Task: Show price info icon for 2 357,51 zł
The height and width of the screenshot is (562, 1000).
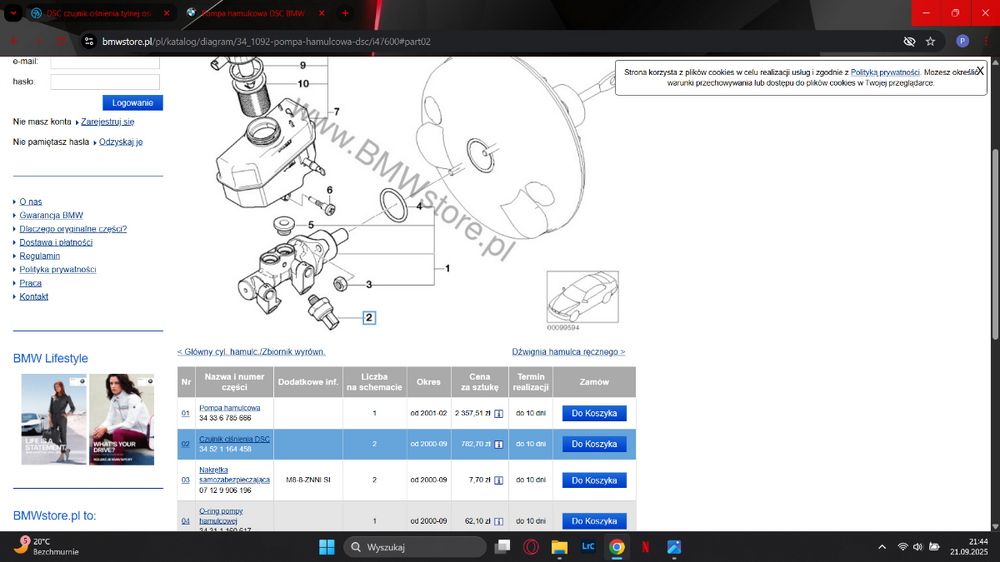Action: click(x=499, y=413)
